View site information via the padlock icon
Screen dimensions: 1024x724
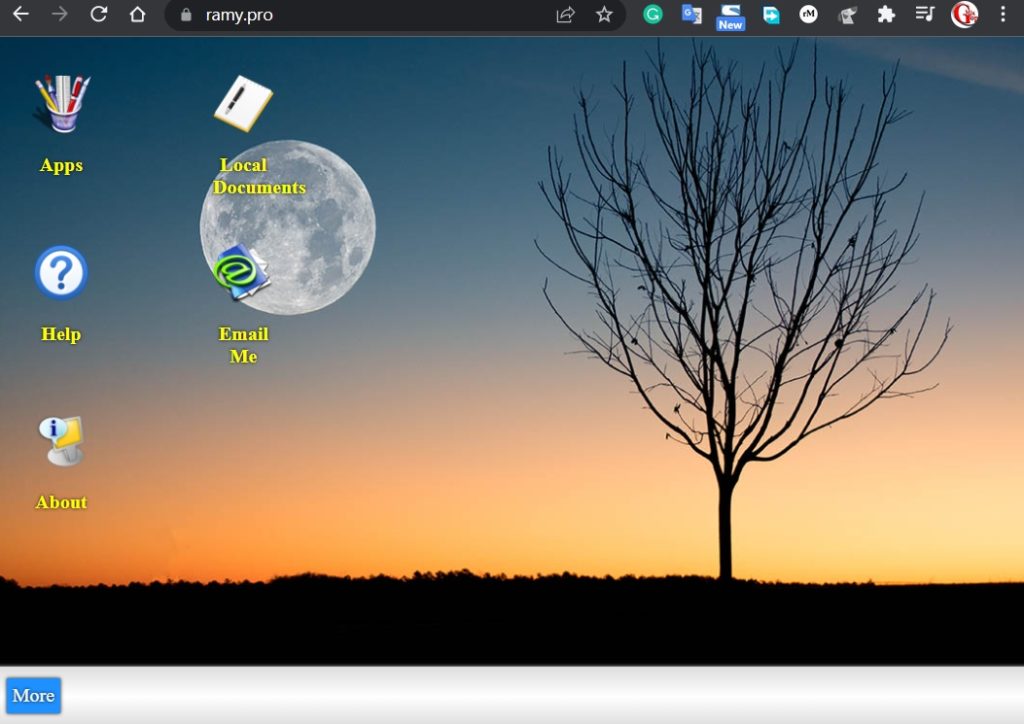coord(185,15)
